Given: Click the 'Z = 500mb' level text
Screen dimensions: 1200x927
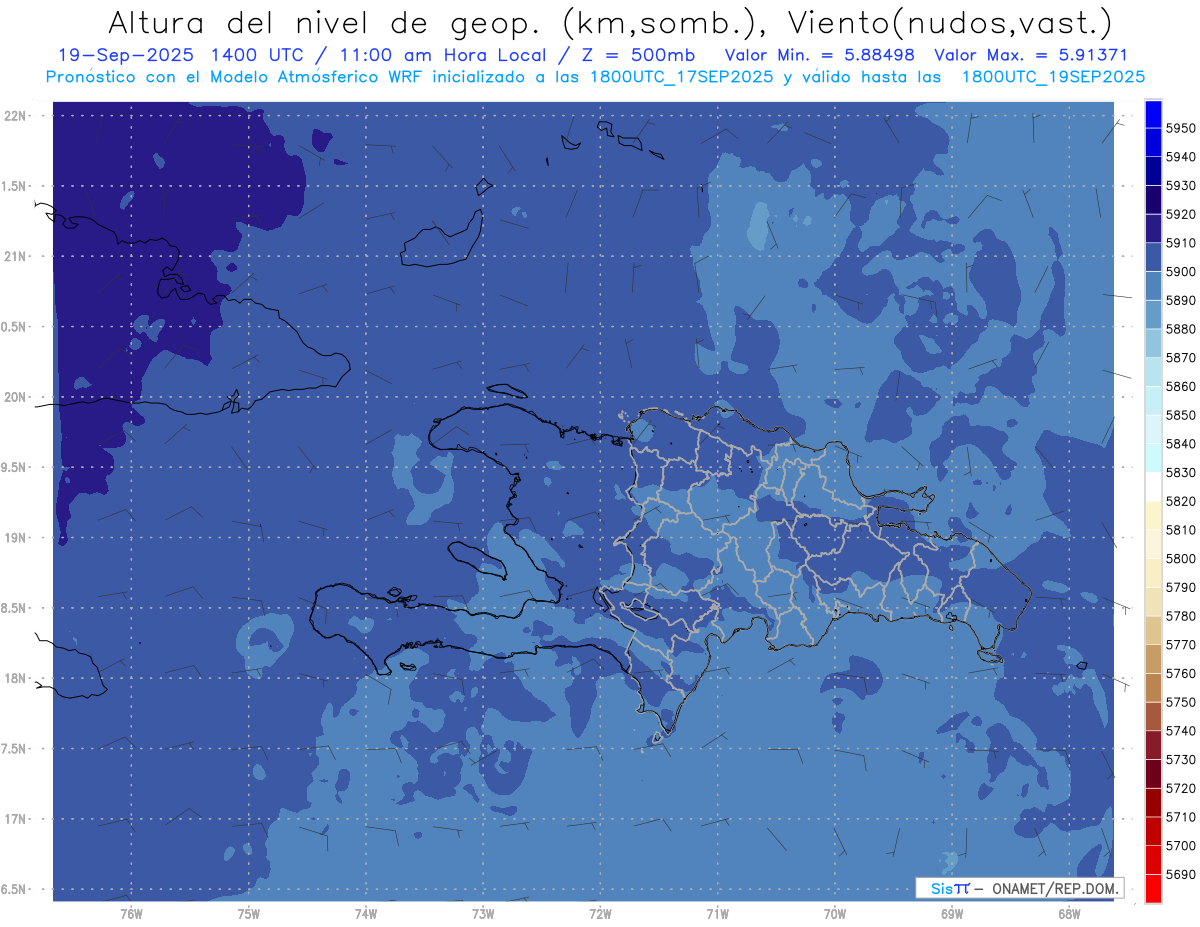Looking at the screenshot, I should pyautogui.click(x=630, y=55).
